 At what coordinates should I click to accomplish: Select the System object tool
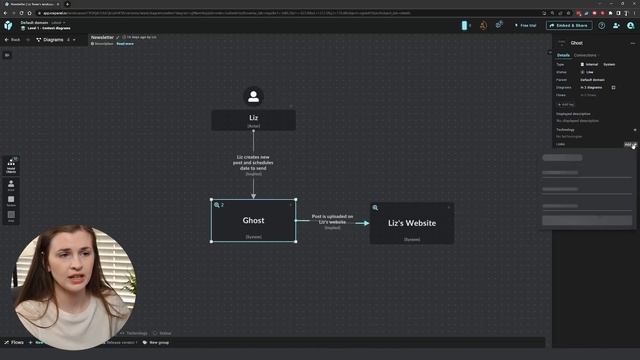[11, 201]
